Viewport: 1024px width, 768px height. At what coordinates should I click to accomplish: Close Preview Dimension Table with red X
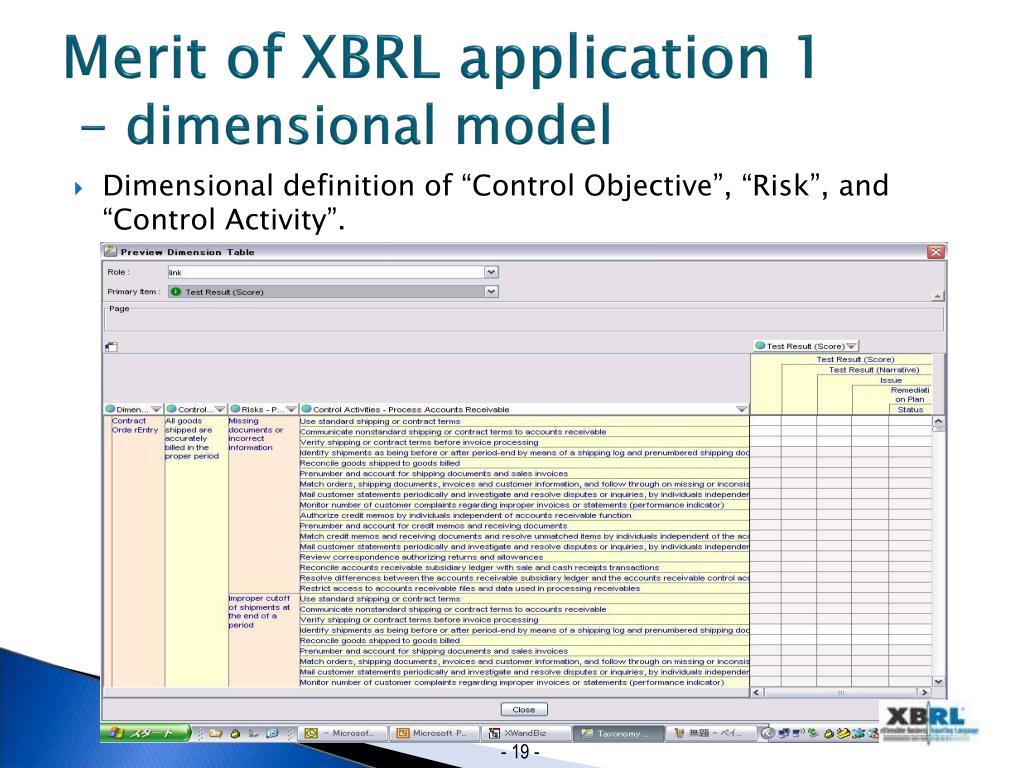[x=936, y=251]
